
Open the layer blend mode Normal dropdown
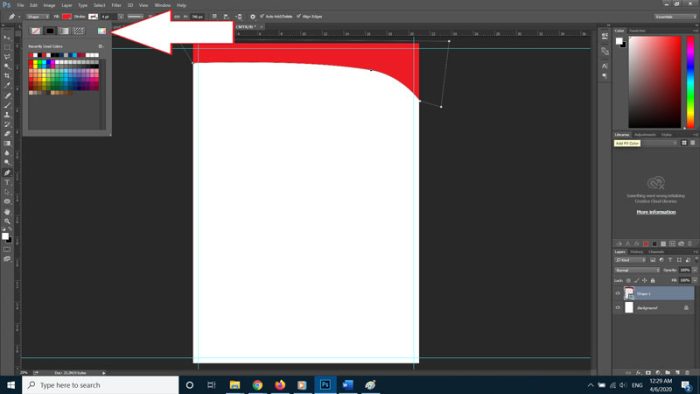(x=637, y=270)
